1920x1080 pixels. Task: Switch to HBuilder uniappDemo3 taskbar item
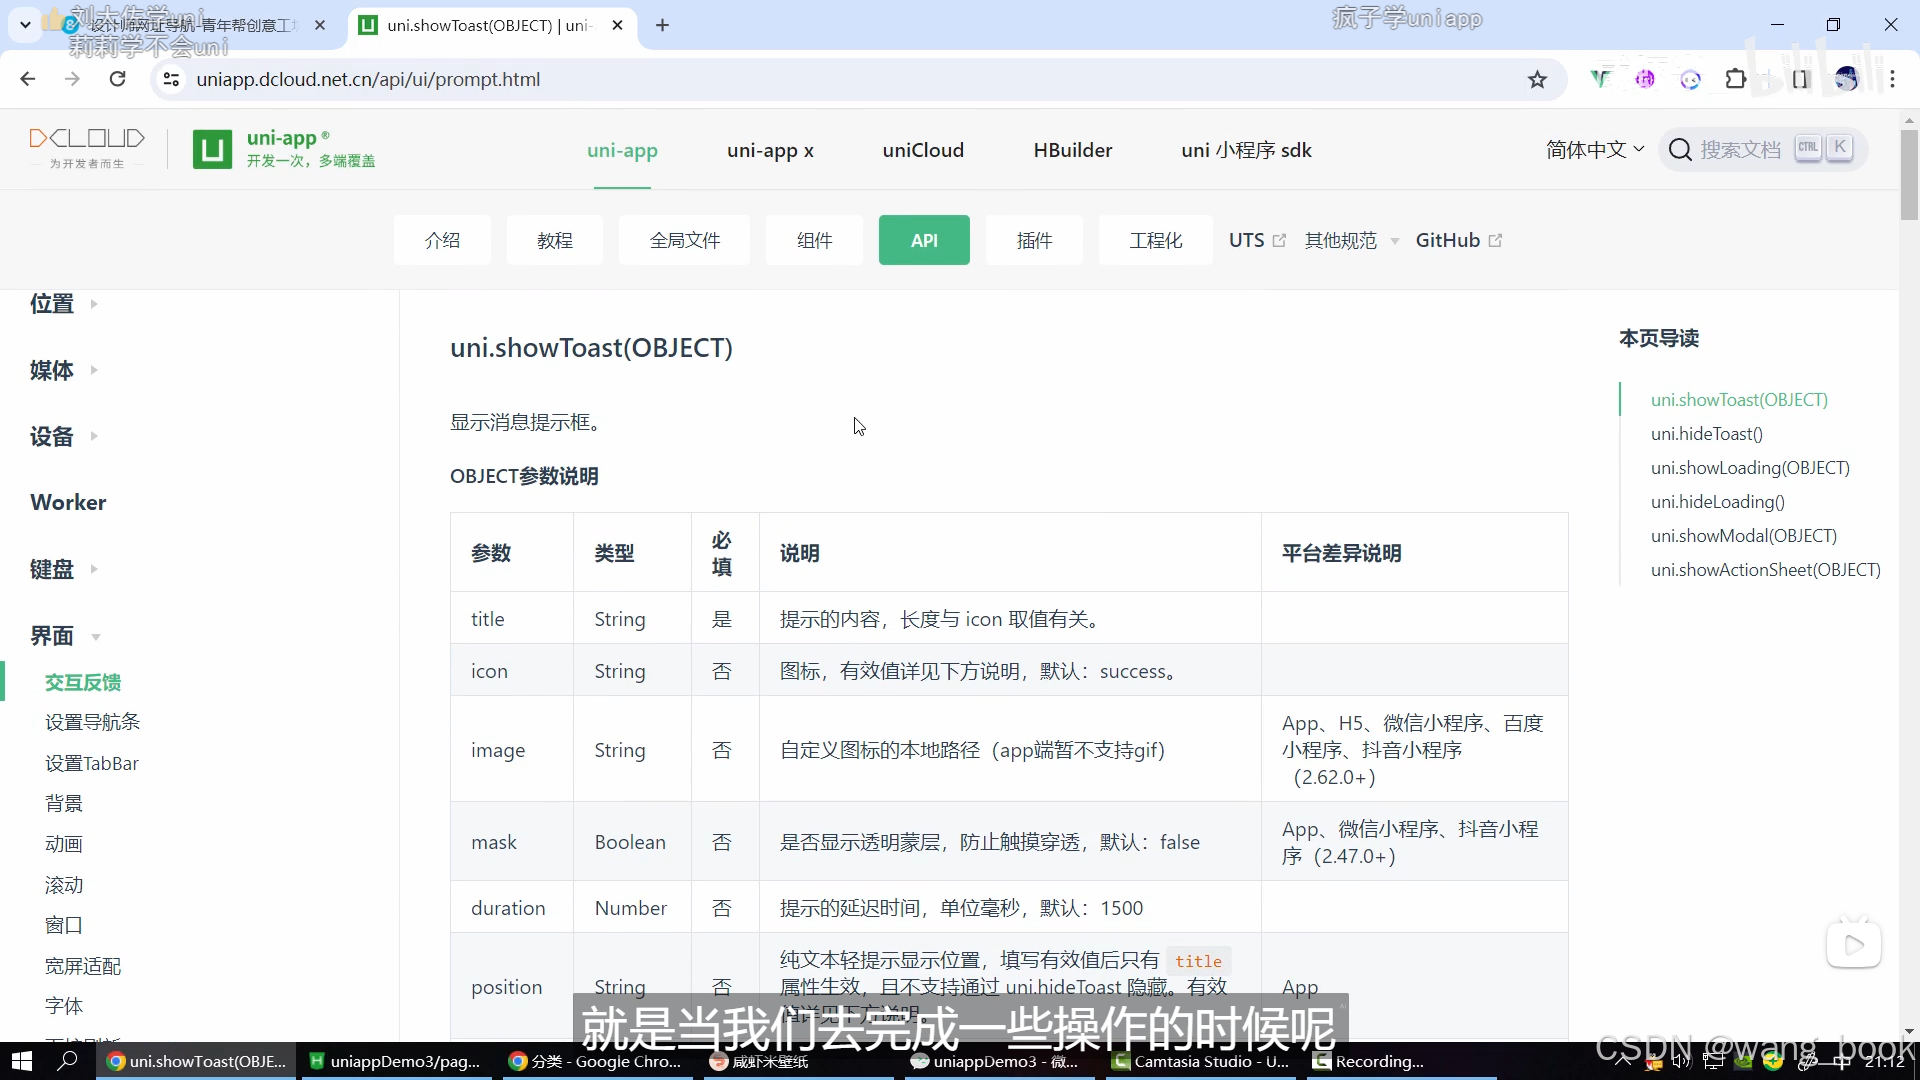tap(395, 1062)
